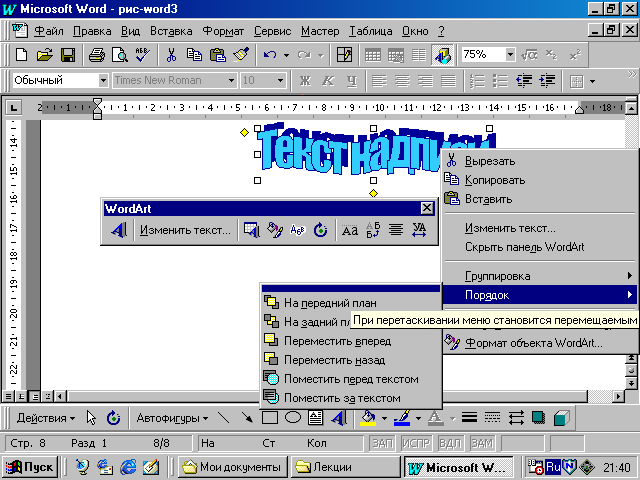Print the document using the printer icon
640x480 pixels.
[x=97, y=55]
